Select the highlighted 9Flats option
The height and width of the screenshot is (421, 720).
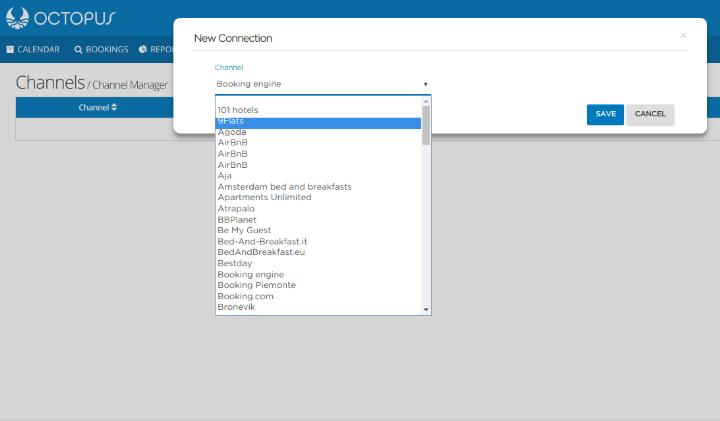(318, 121)
